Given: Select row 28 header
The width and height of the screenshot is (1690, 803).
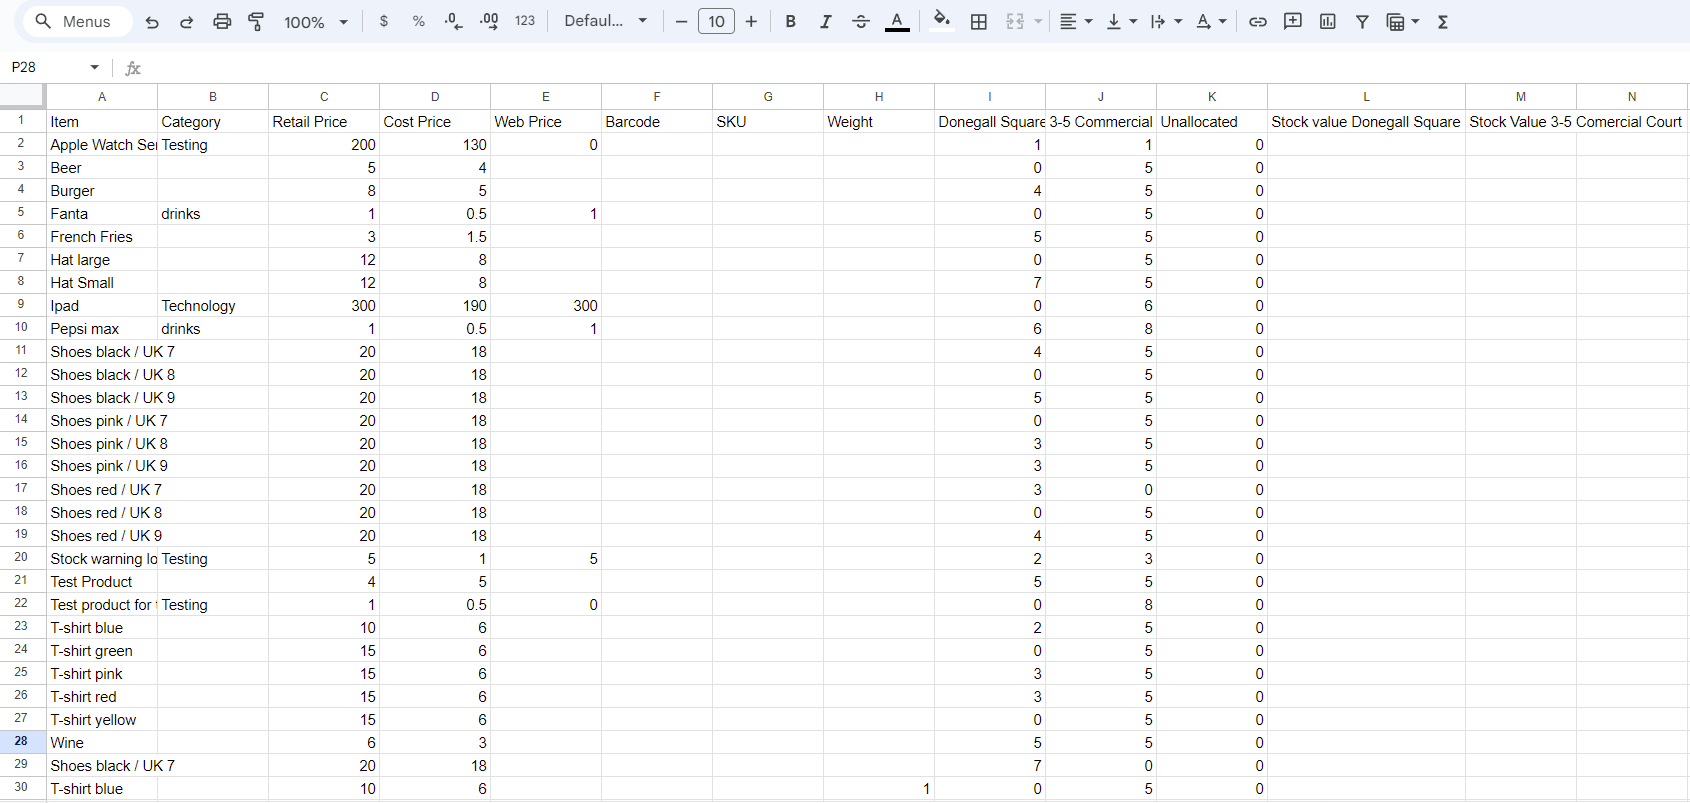Looking at the screenshot, I should (x=21, y=742).
